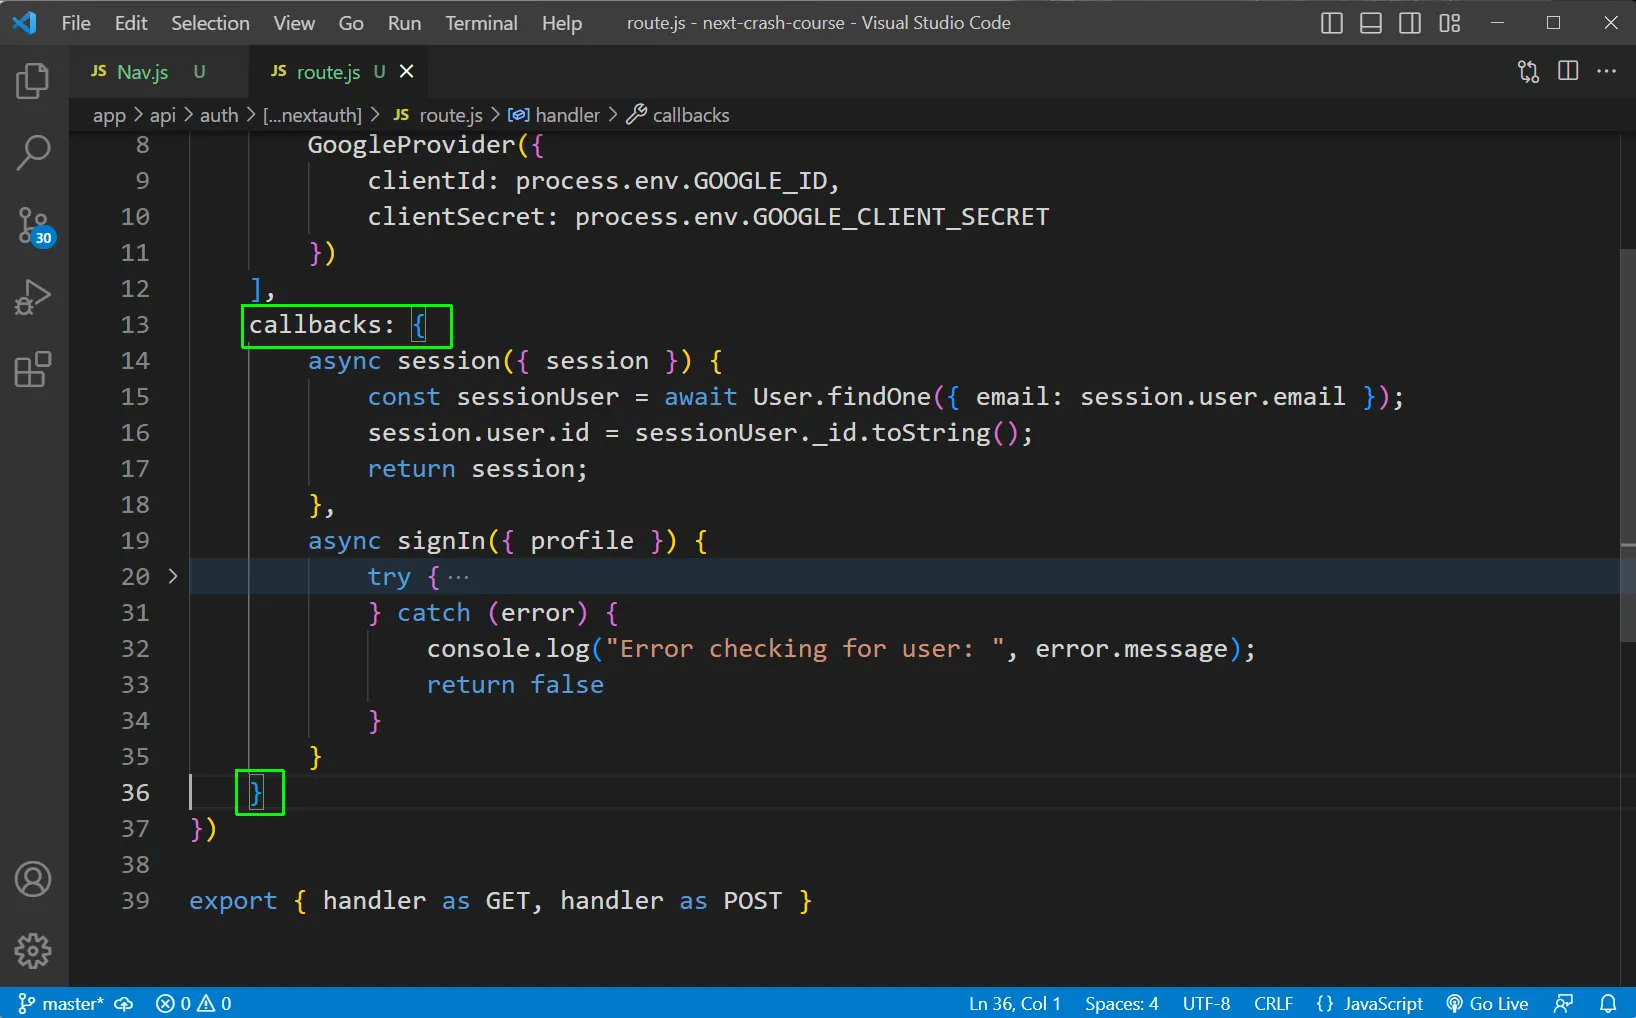Image resolution: width=1636 pixels, height=1018 pixels.
Task: Click line number 13 in gutter
Action: click(135, 325)
